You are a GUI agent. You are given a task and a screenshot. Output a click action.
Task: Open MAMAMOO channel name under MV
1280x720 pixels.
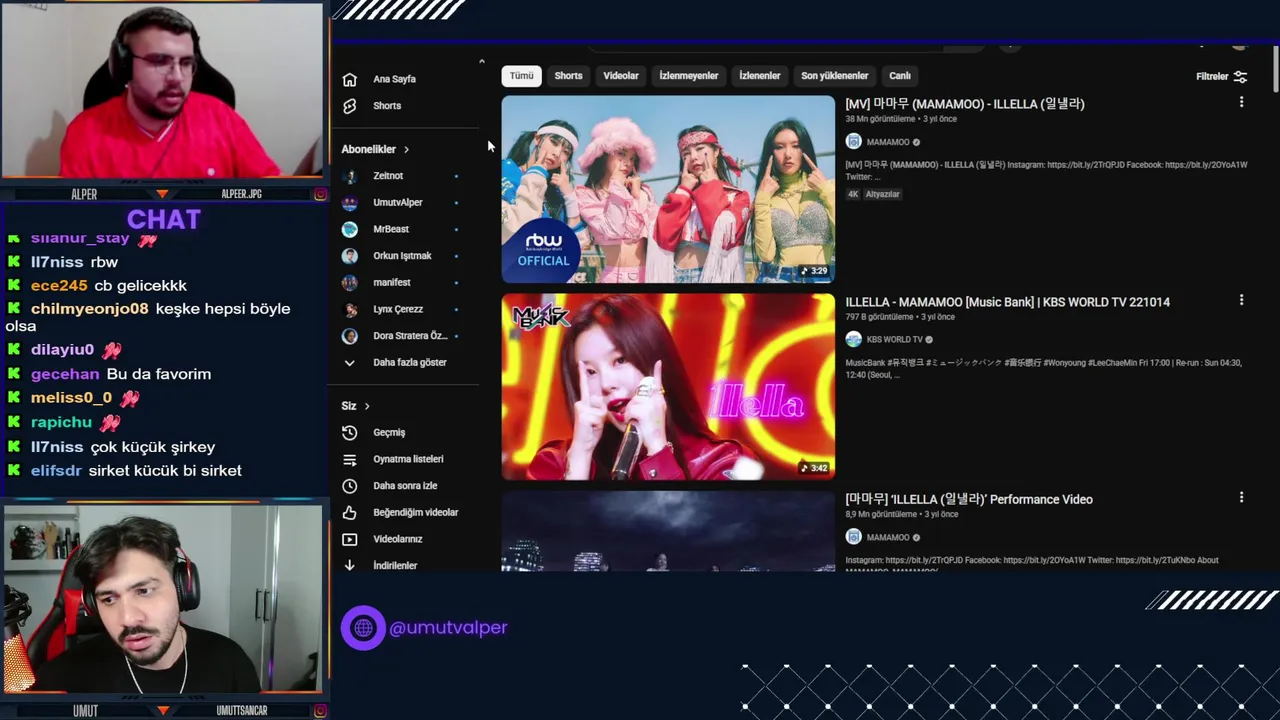(888, 143)
